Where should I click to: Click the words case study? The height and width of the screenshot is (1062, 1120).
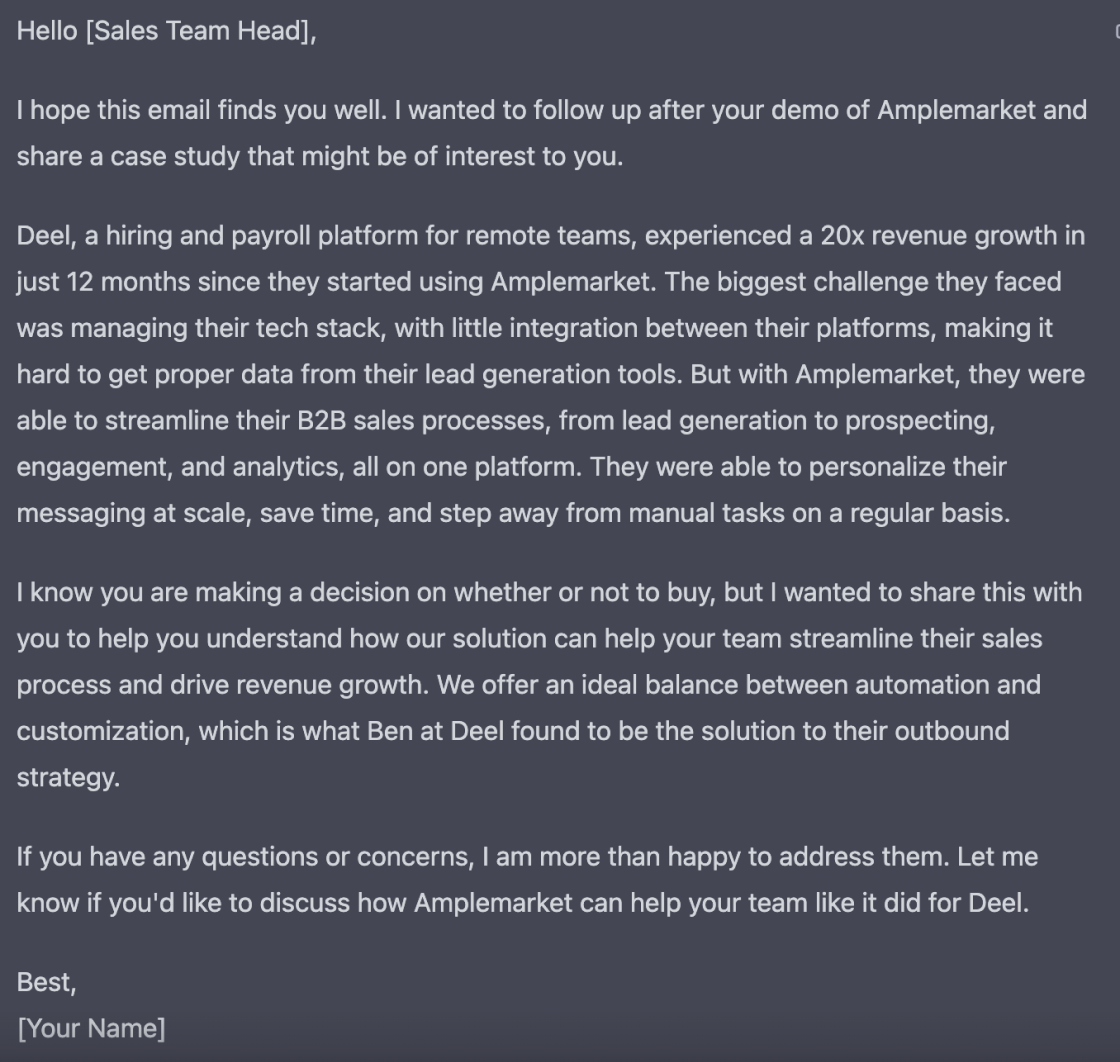174,156
